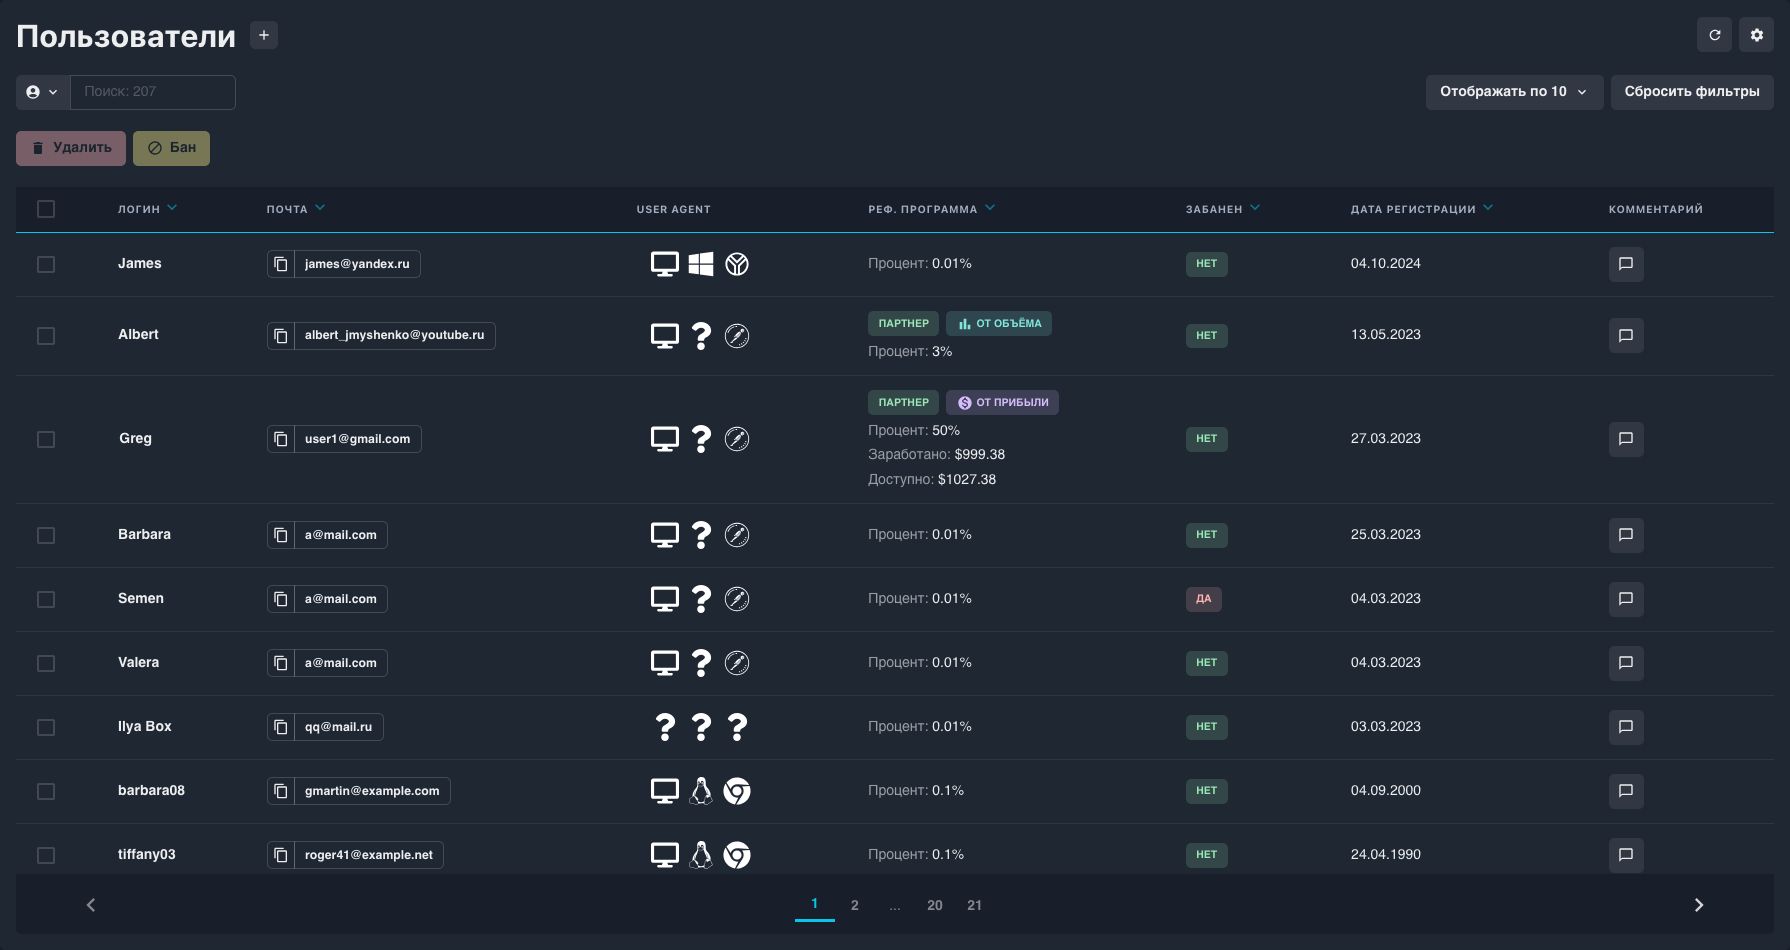
Task: Go to the previous page arrow
Action: 91,905
